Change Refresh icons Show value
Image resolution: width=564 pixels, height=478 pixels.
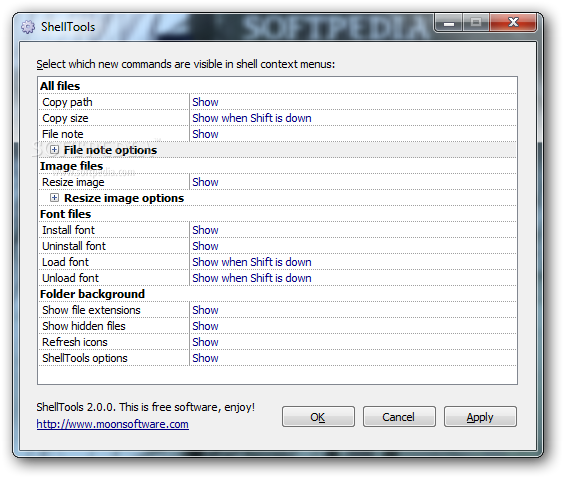[205, 342]
